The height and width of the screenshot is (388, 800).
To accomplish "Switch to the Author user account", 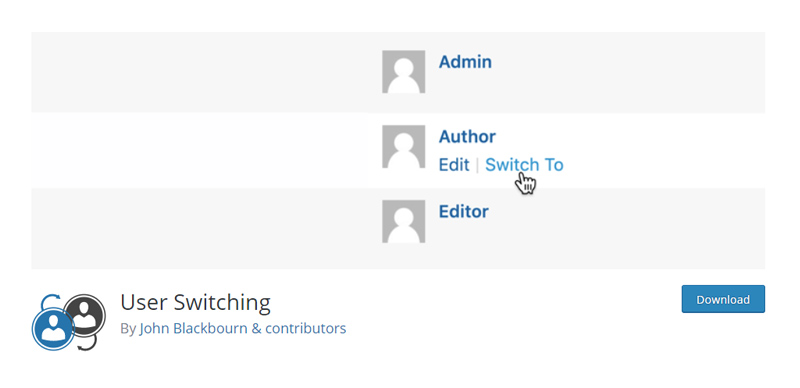I will 524,165.
